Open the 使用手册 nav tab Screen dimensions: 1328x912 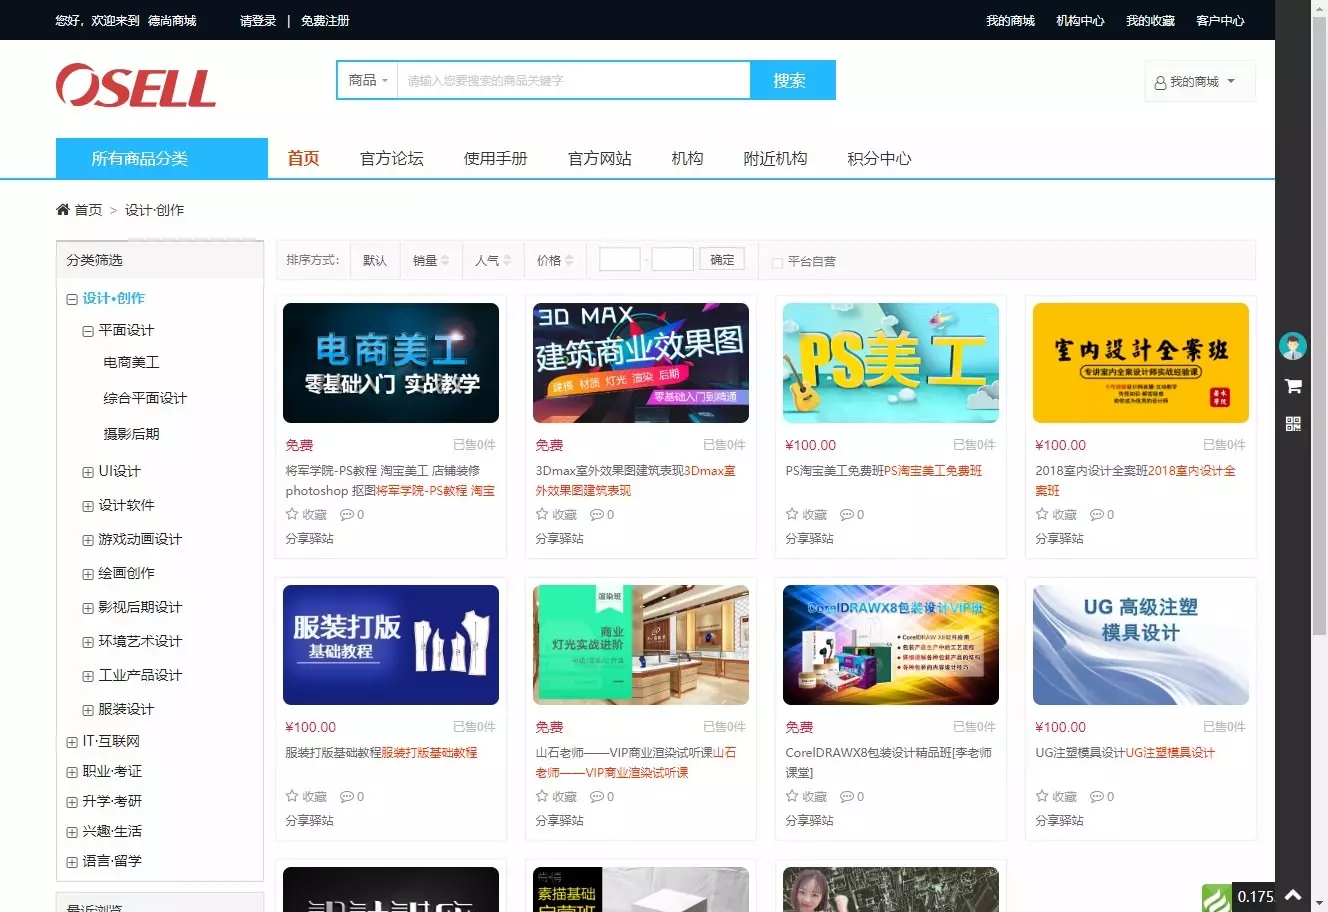pos(496,158)
